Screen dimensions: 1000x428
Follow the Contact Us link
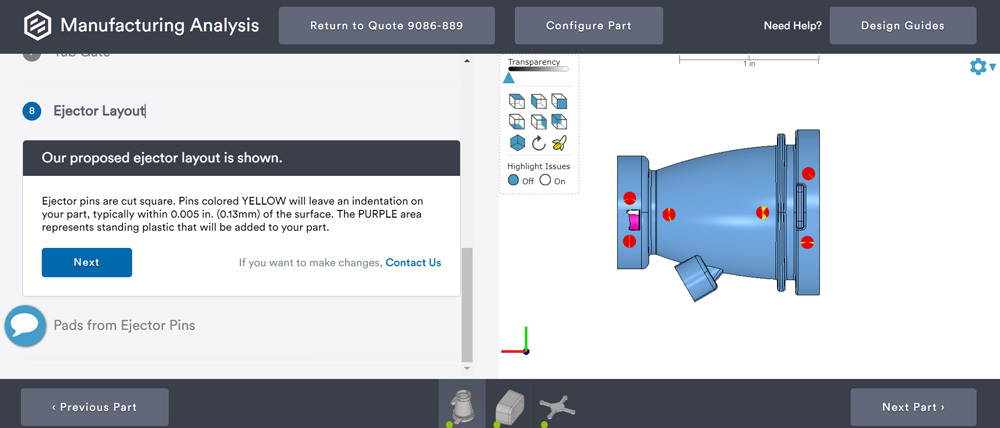[413, 263]
